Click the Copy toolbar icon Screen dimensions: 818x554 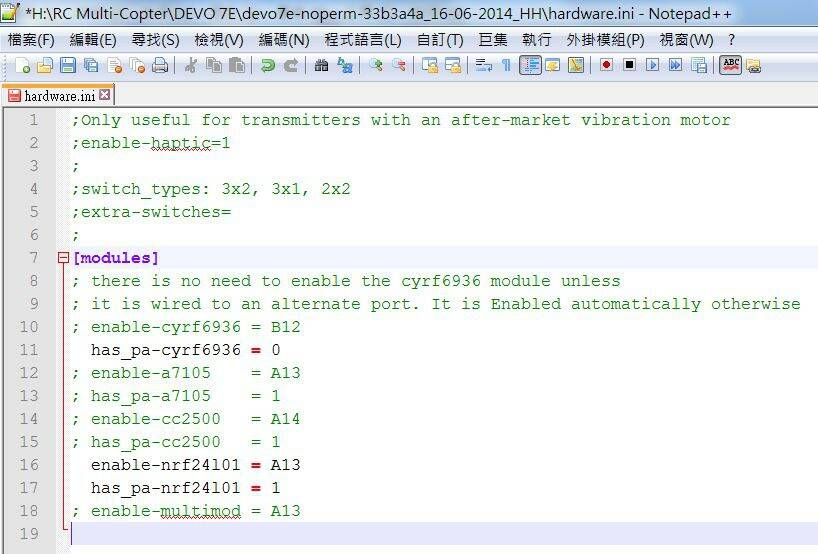(x=214, y=65)
